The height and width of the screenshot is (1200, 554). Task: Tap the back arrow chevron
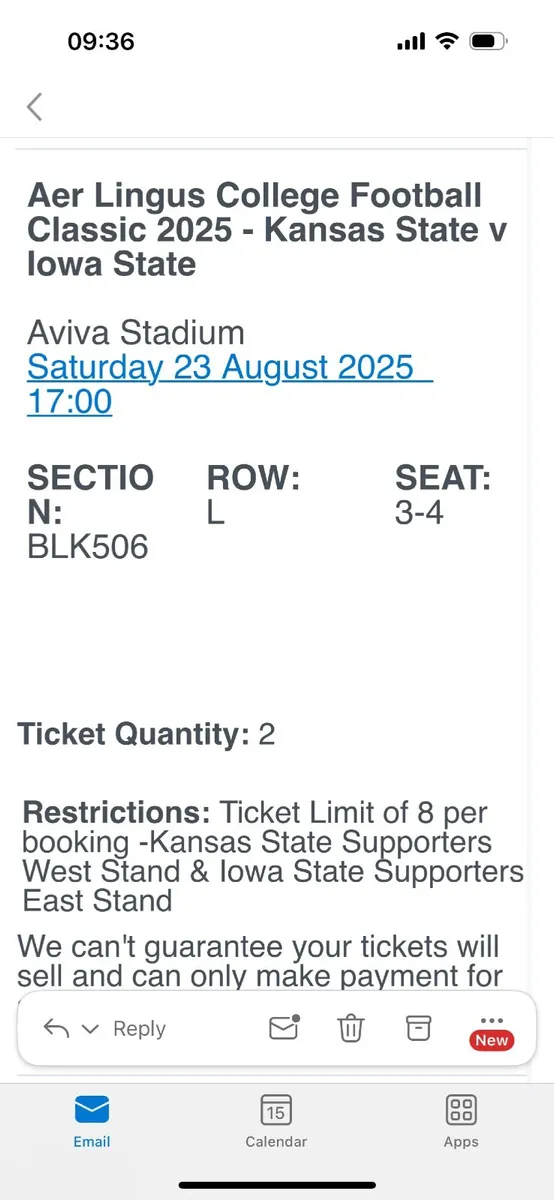pos(35,106)
